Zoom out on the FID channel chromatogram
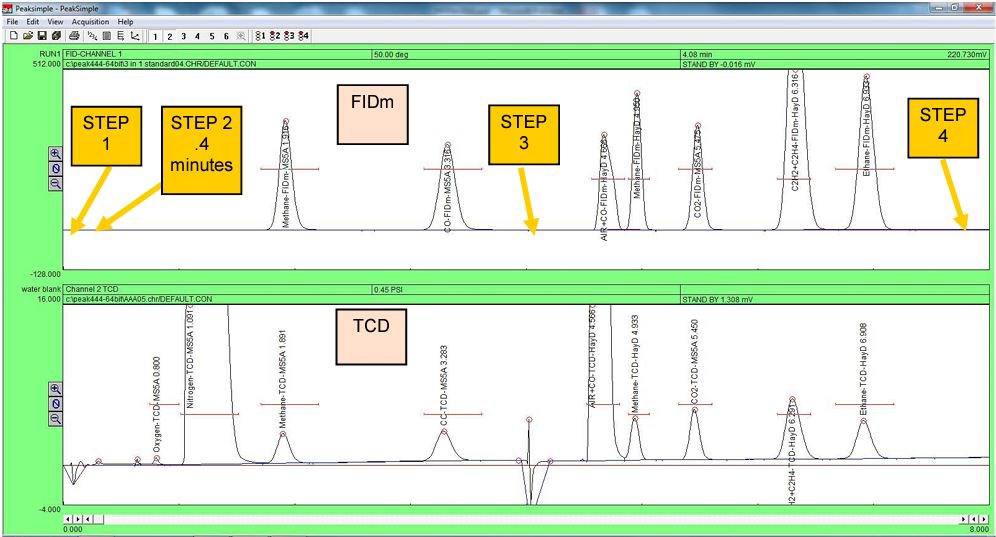 pos(54,184)
